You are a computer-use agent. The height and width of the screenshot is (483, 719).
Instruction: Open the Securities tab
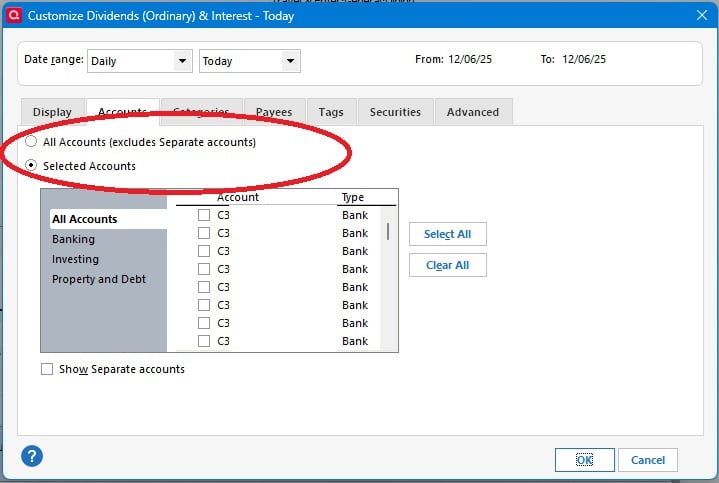click(395, 112)
